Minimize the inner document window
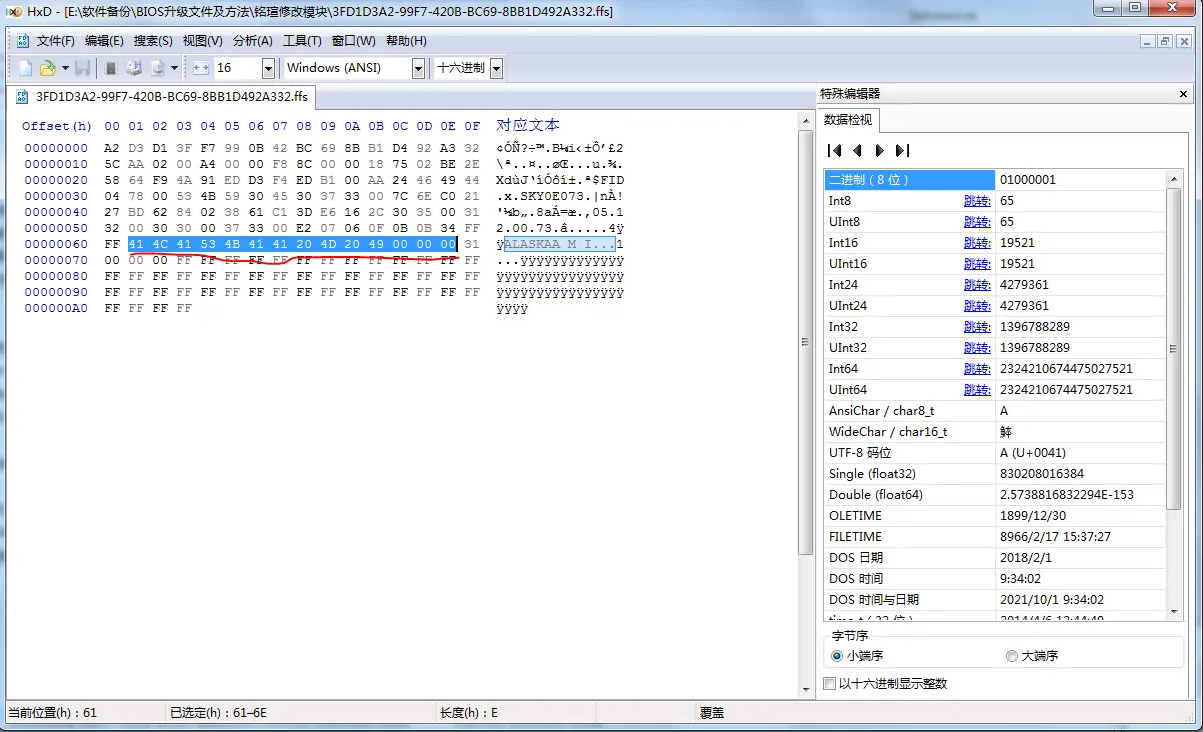1203x732 pixels. [1148, 41]
